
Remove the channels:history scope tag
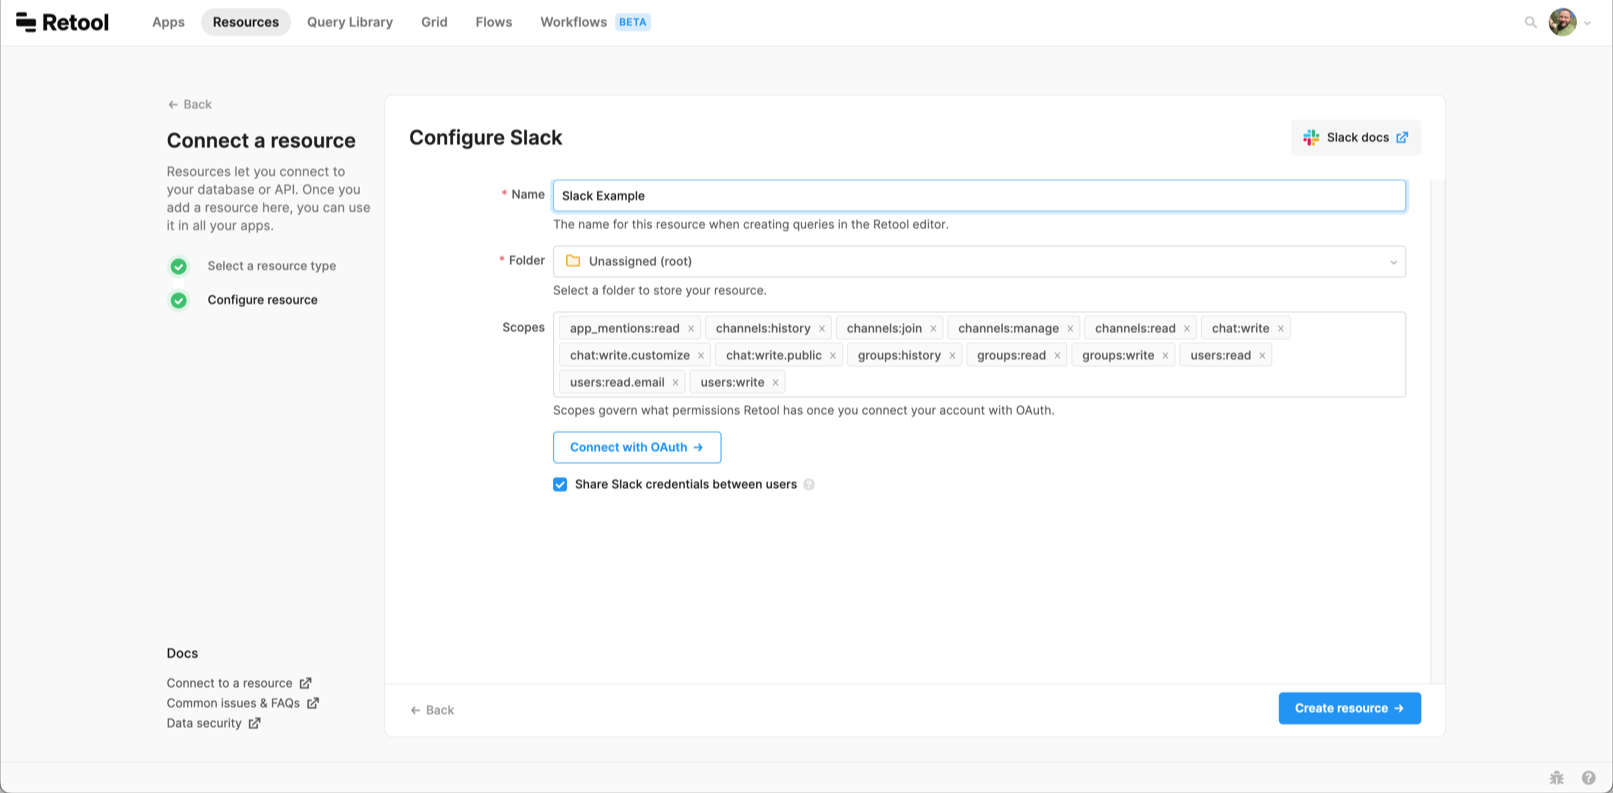click(x=822, y=329)
